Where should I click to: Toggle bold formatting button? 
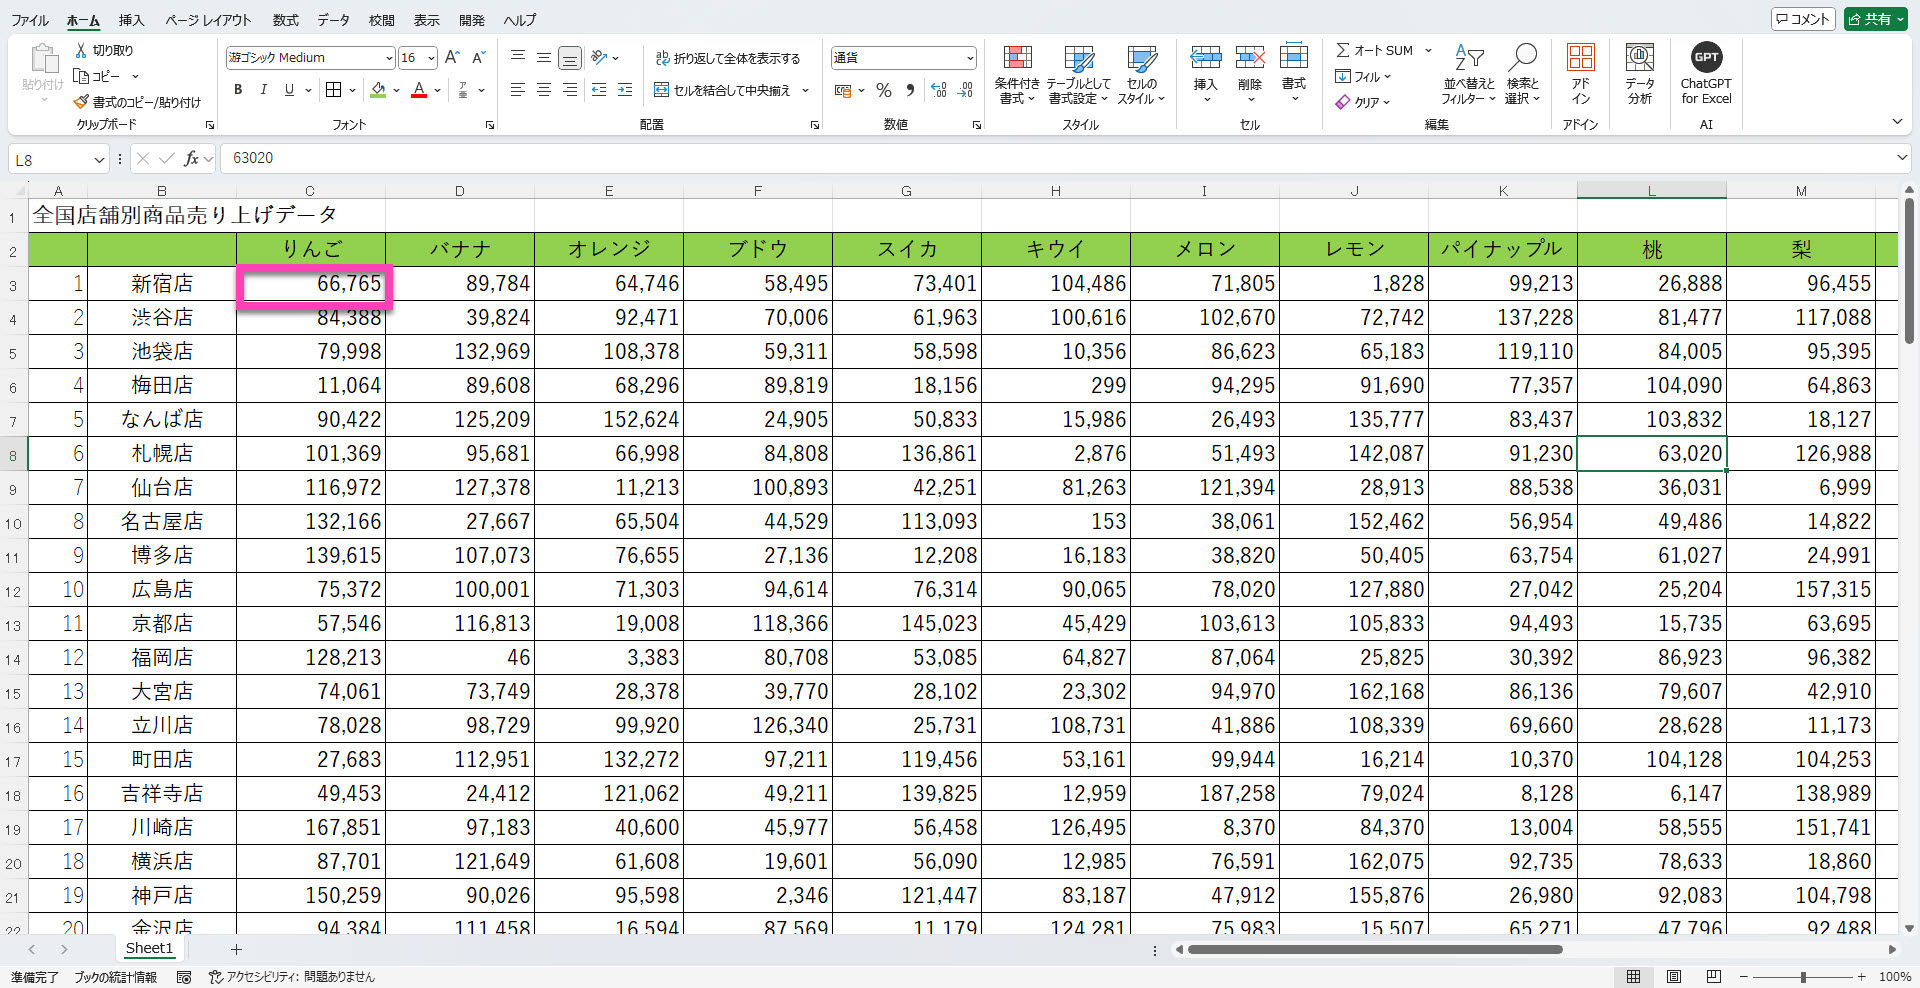pyautogui.click(x=238, y=90)
